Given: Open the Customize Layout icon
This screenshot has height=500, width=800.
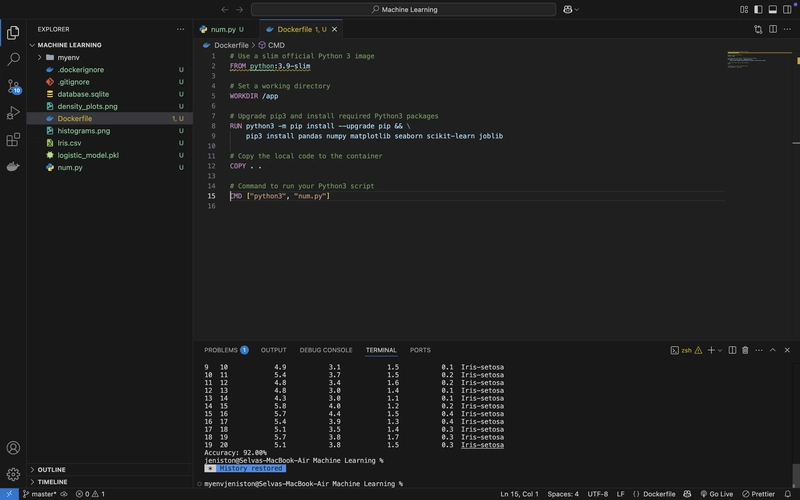Looking at the screenshot, I should click(x=744, y=9).
